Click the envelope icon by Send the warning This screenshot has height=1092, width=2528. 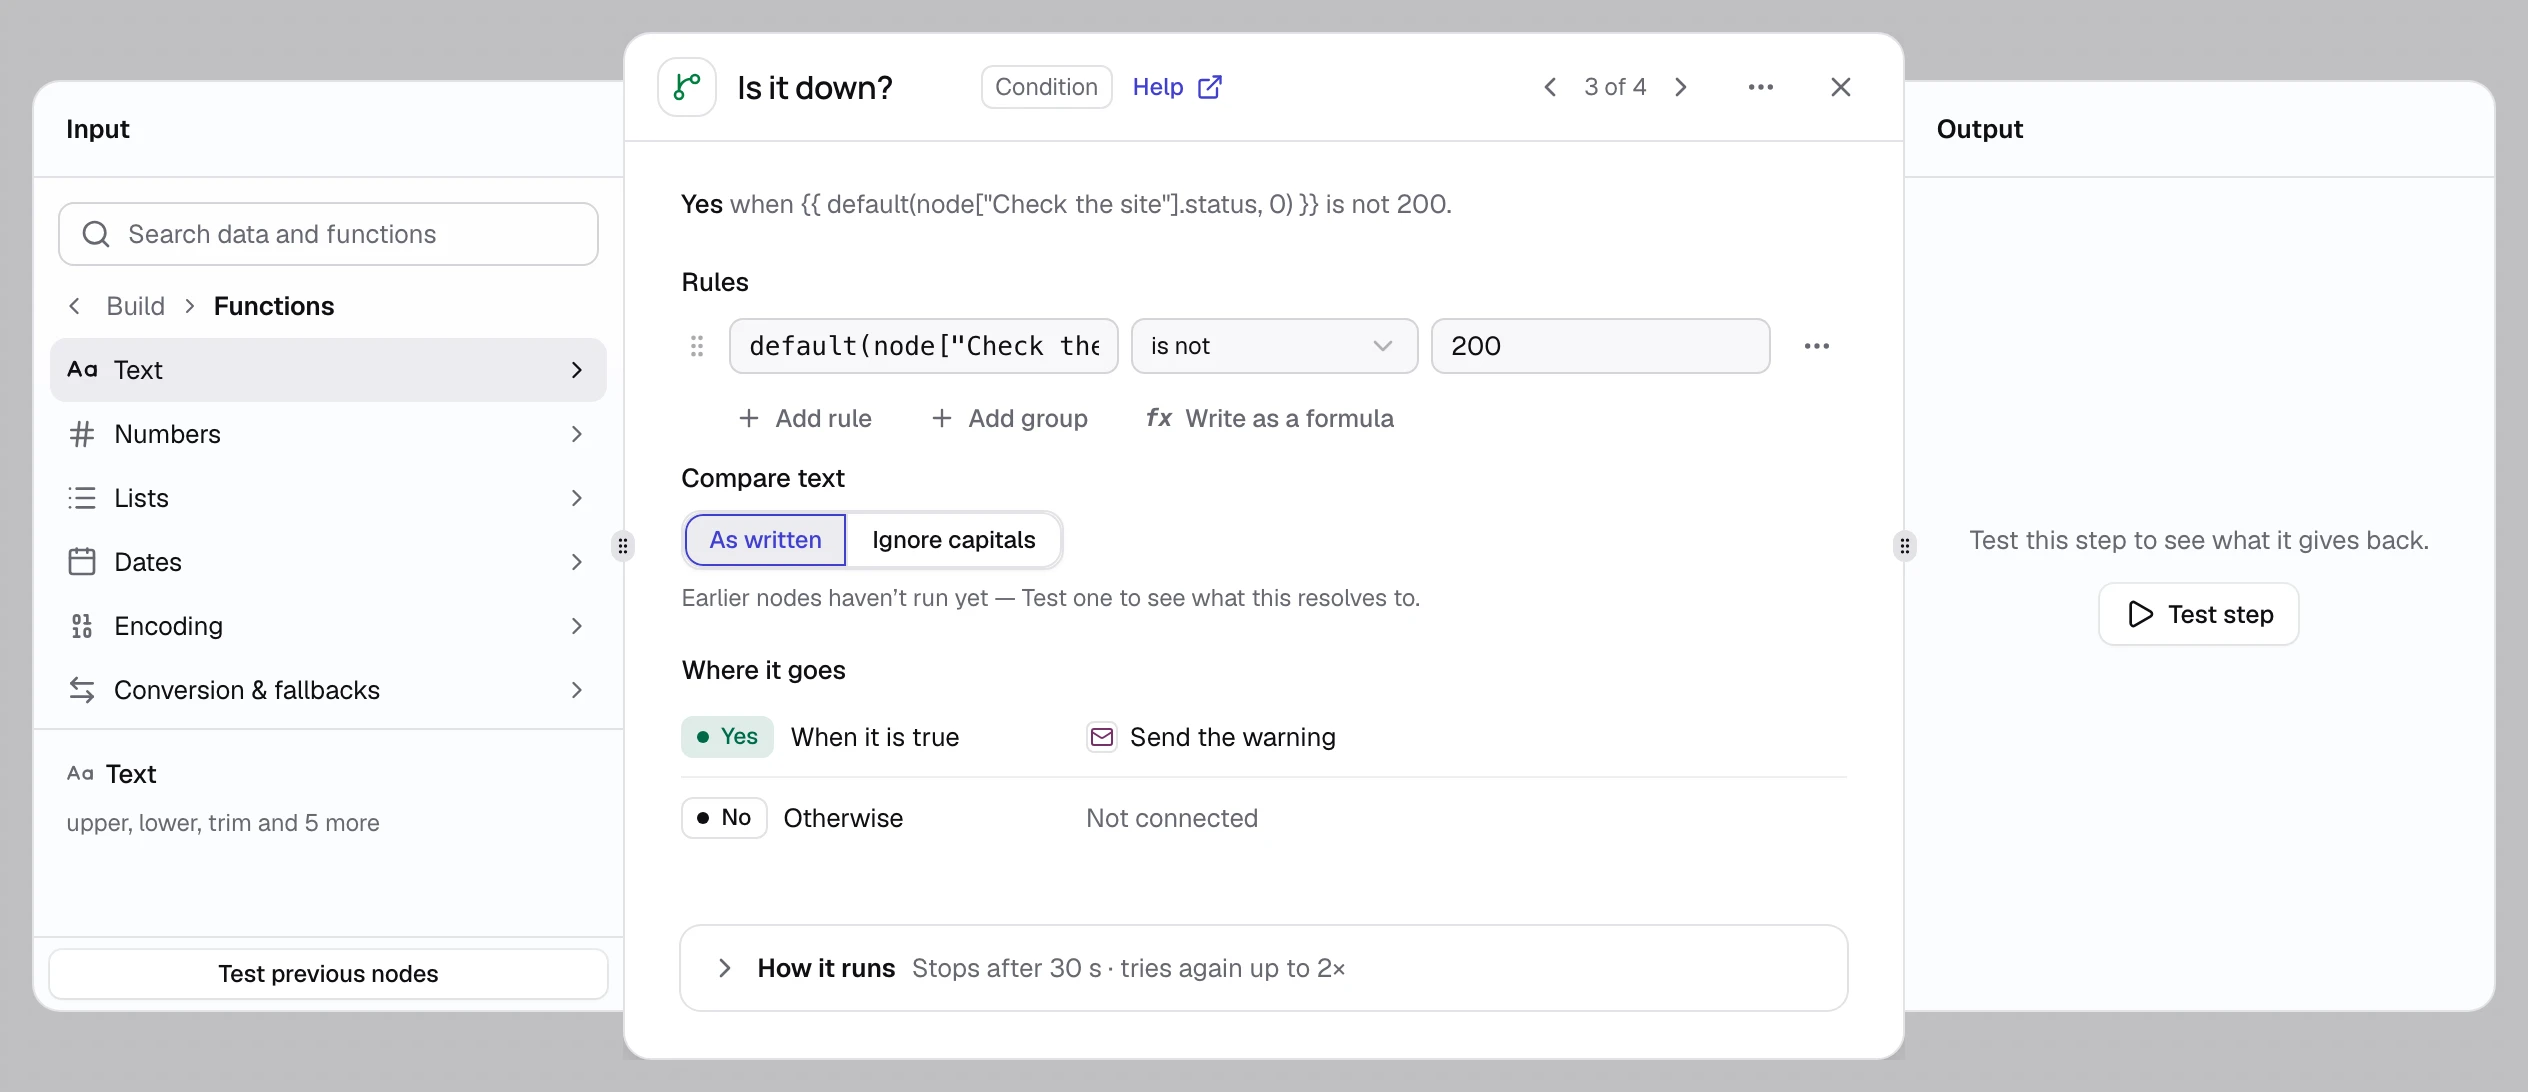tap(1102, 737)
